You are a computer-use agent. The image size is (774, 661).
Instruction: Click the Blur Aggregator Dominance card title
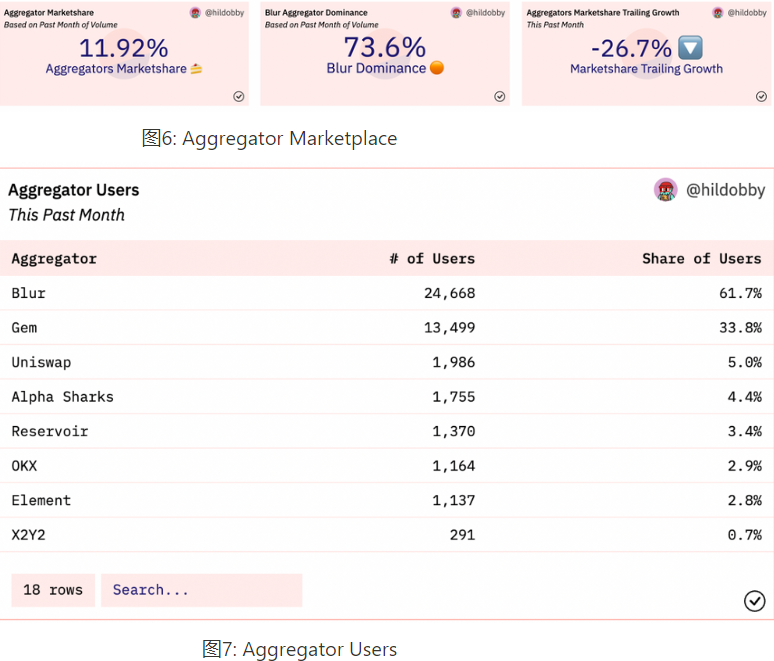coord(316,13)
